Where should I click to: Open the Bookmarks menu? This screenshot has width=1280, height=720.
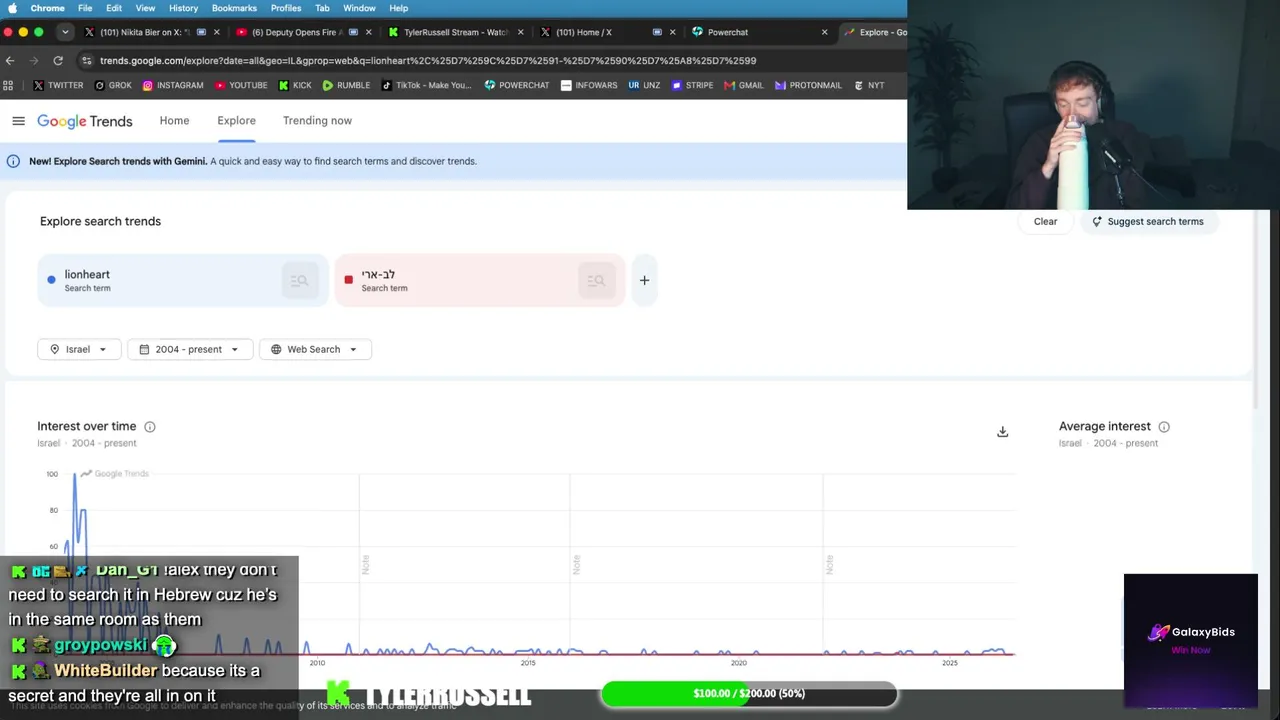coord(234,8)
